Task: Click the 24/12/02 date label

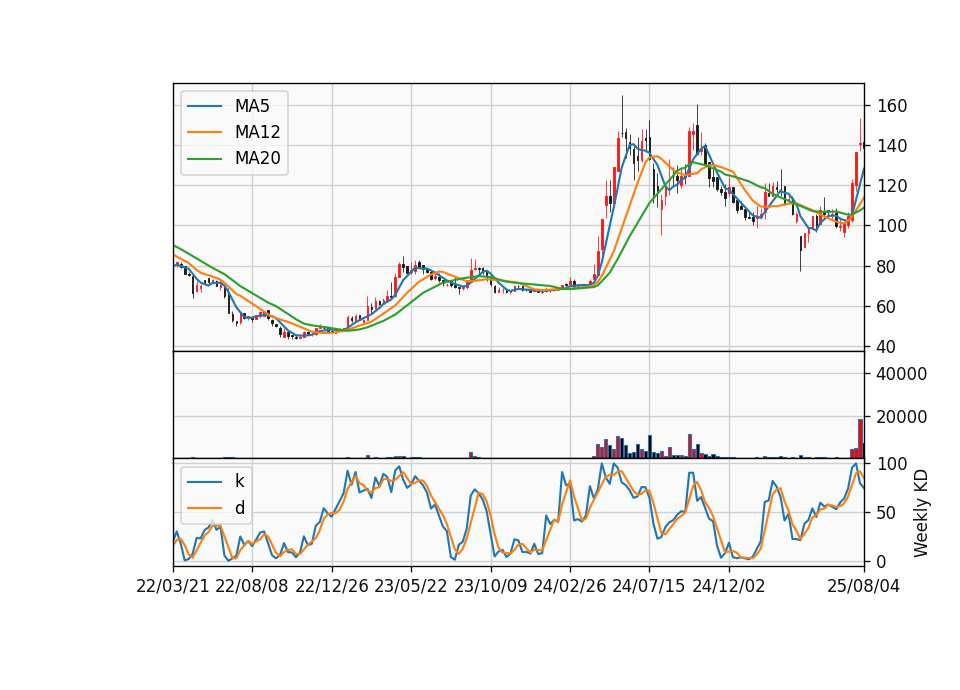Action: 729,587
